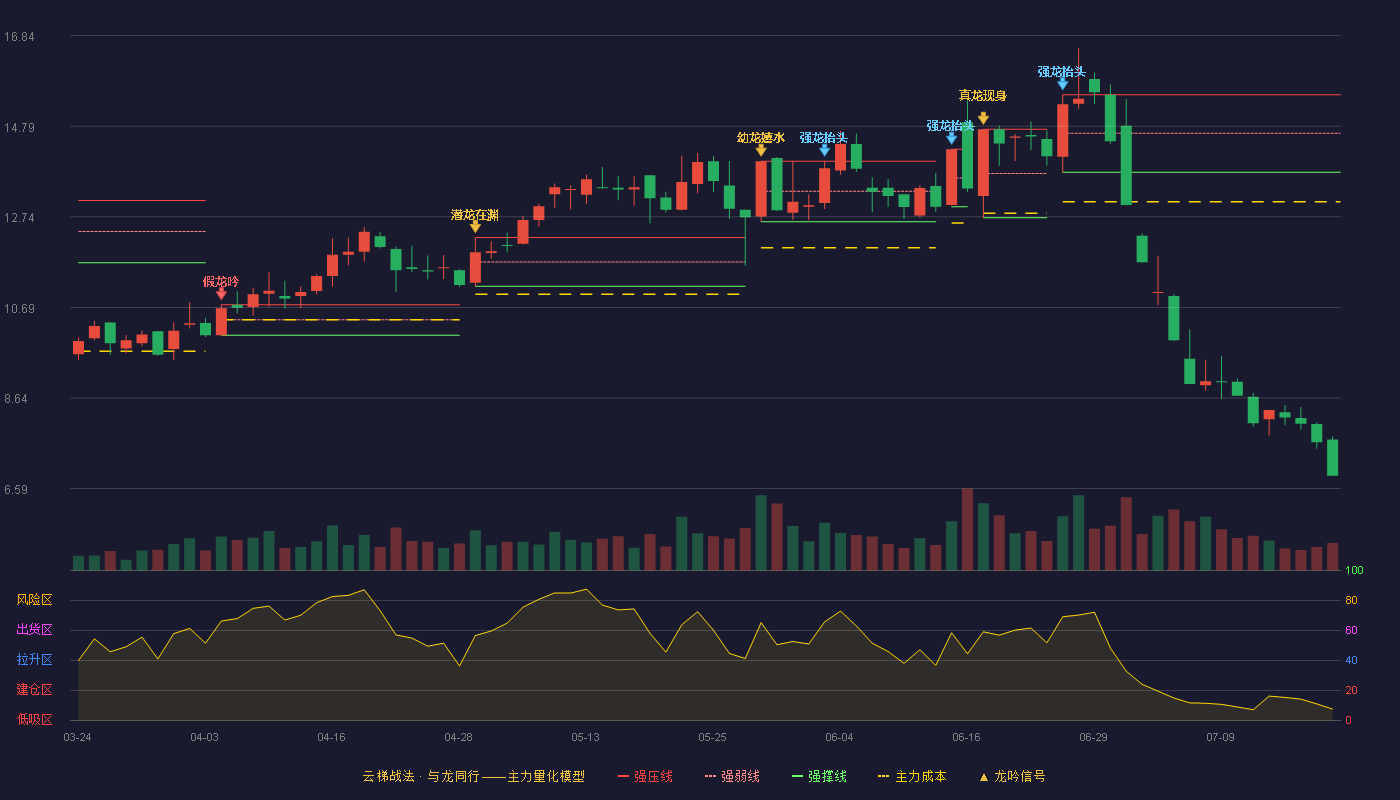Select the 出货区 zone label
Viewport: 1400px width, 800px height.
[34, 630]
